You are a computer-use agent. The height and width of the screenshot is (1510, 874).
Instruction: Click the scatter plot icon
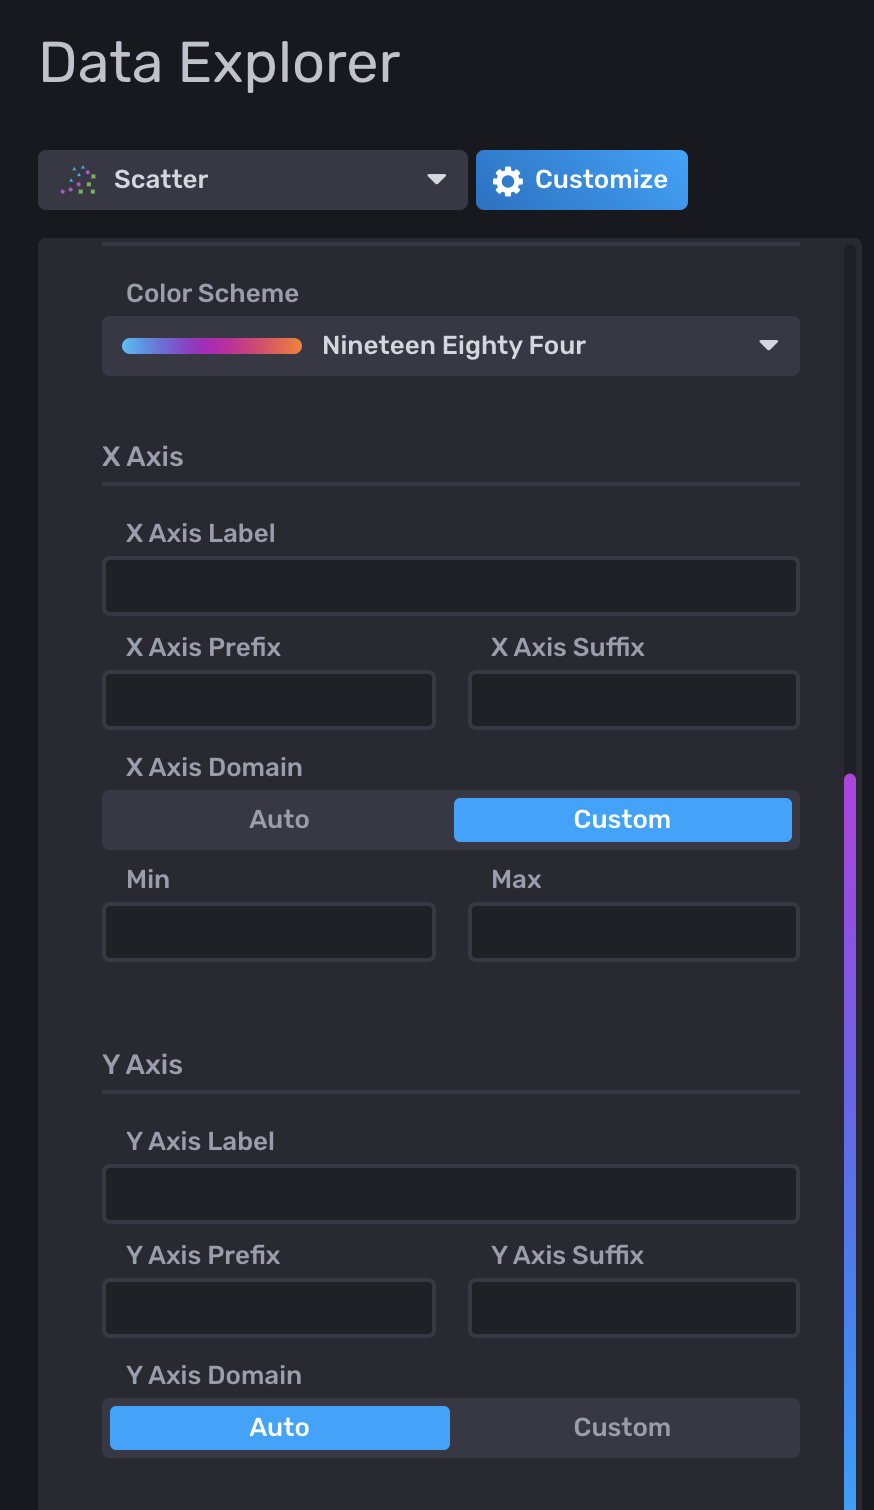(x=78, y=180)
